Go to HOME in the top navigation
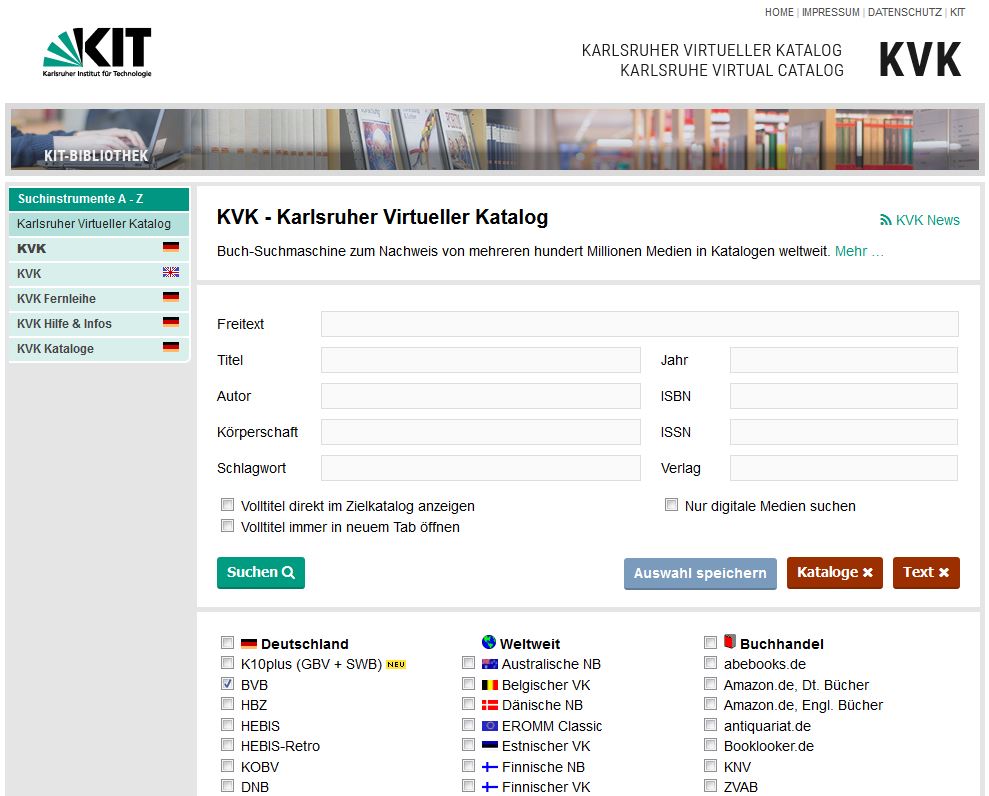This screenshot has height=796, width=989. 779,12
